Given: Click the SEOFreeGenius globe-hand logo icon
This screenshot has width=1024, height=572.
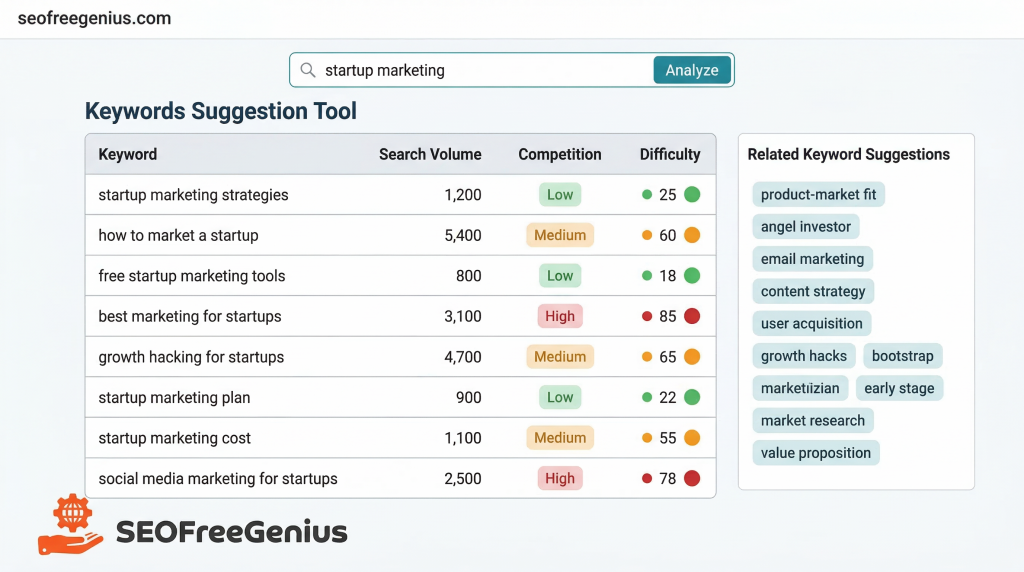Looking at the screenshot, I should pos(71,525).
